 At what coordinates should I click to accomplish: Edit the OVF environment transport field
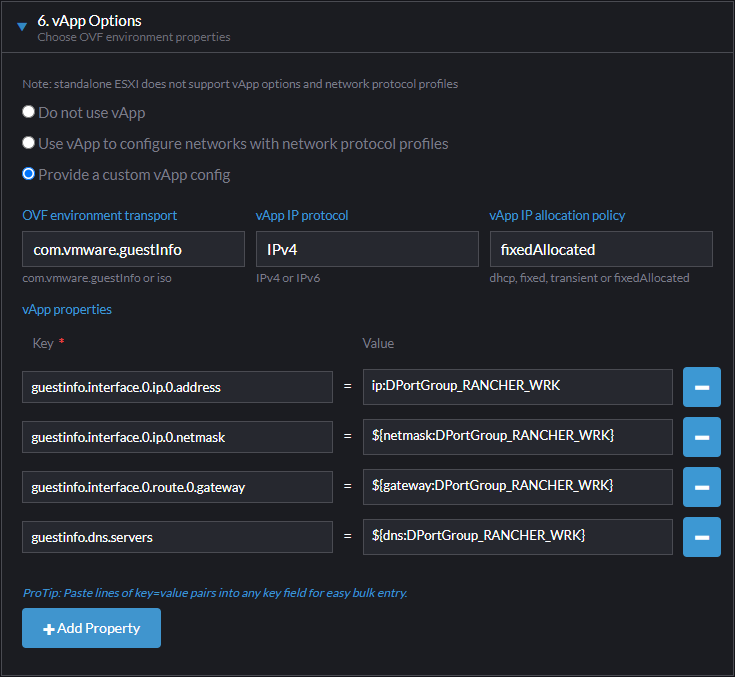click(x=133, y=249)
